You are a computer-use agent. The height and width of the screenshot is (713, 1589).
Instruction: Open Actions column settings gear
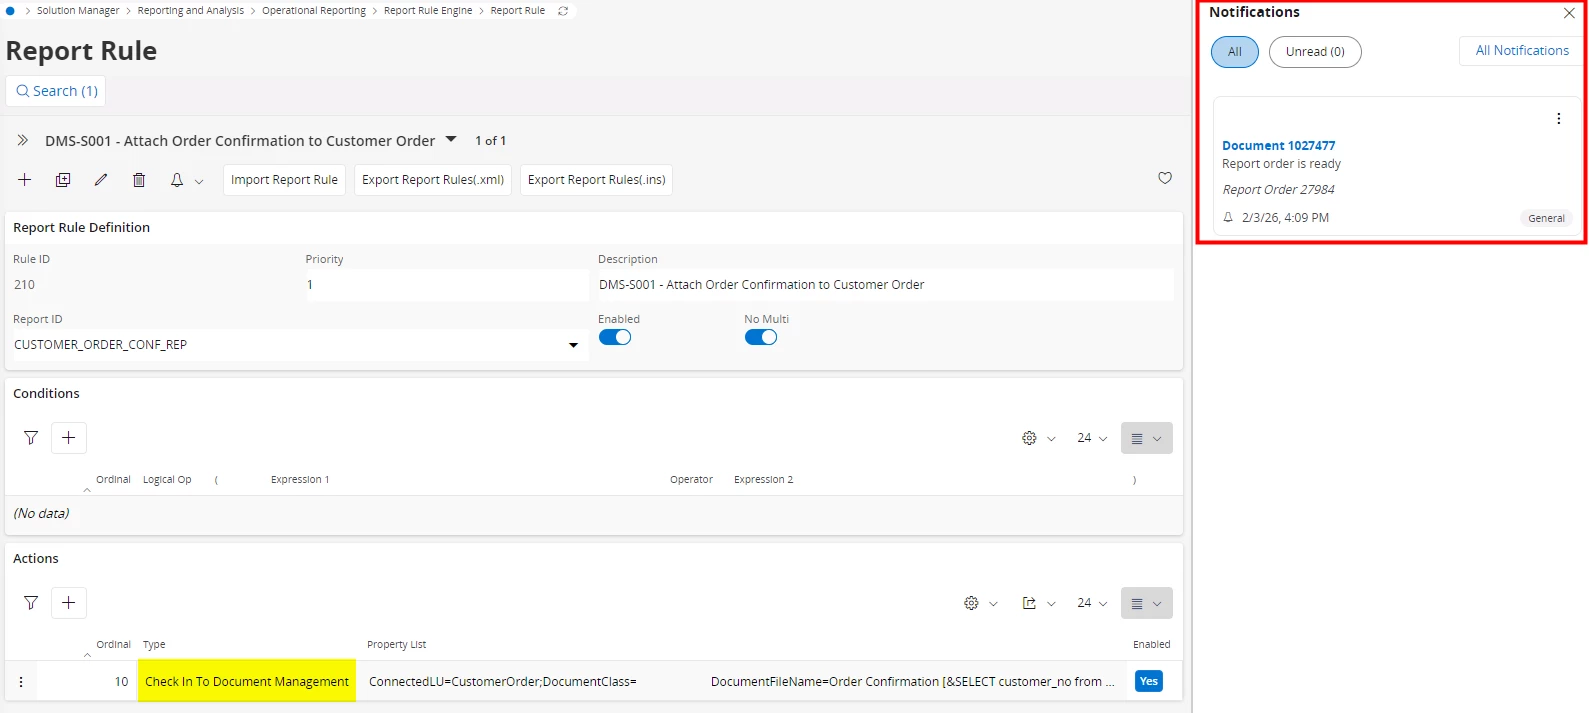pos(971,603)
